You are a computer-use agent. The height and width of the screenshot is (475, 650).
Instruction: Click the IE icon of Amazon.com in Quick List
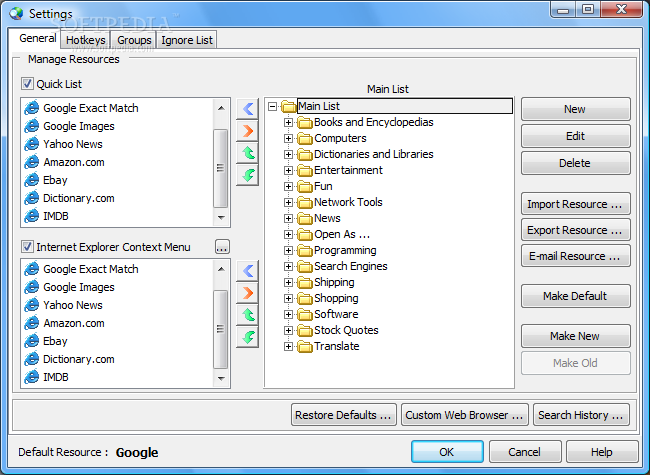[x=32, y=162]
